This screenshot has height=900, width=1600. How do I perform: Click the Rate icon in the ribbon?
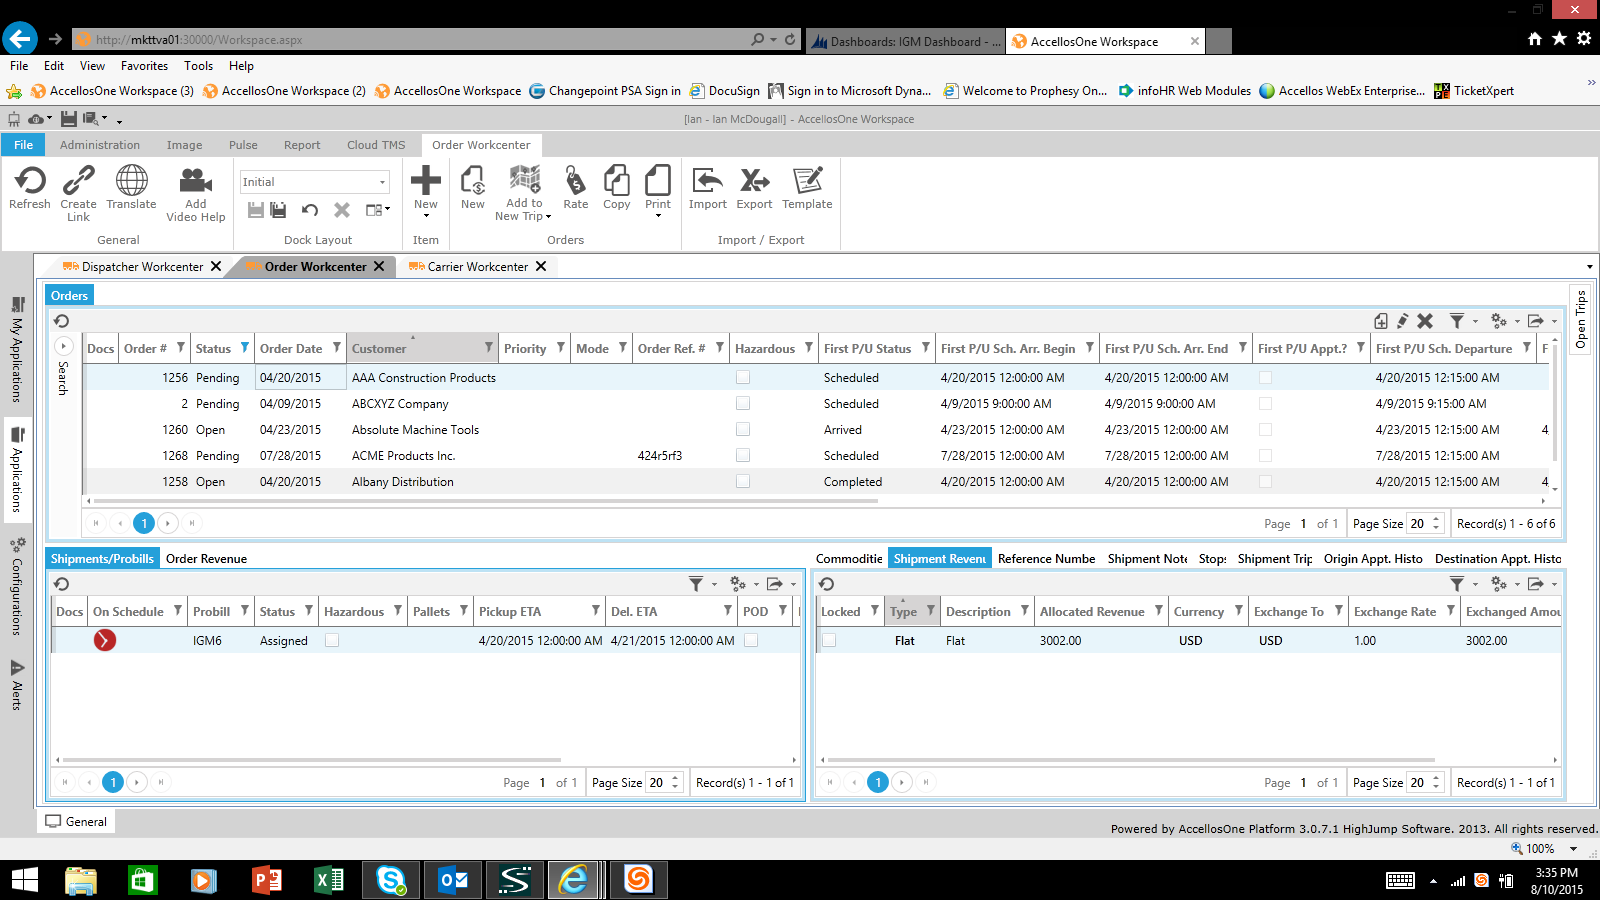[575, 181]
